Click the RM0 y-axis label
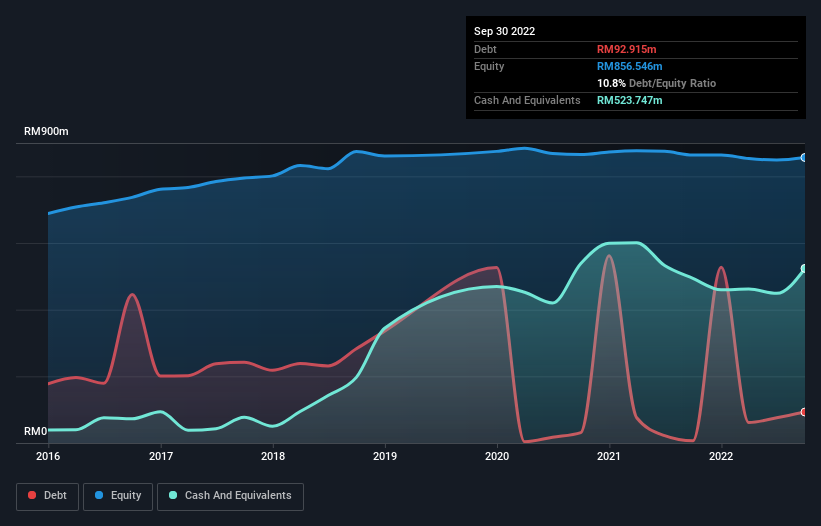This screenshot has width=821, height=526. pos(36,431)
